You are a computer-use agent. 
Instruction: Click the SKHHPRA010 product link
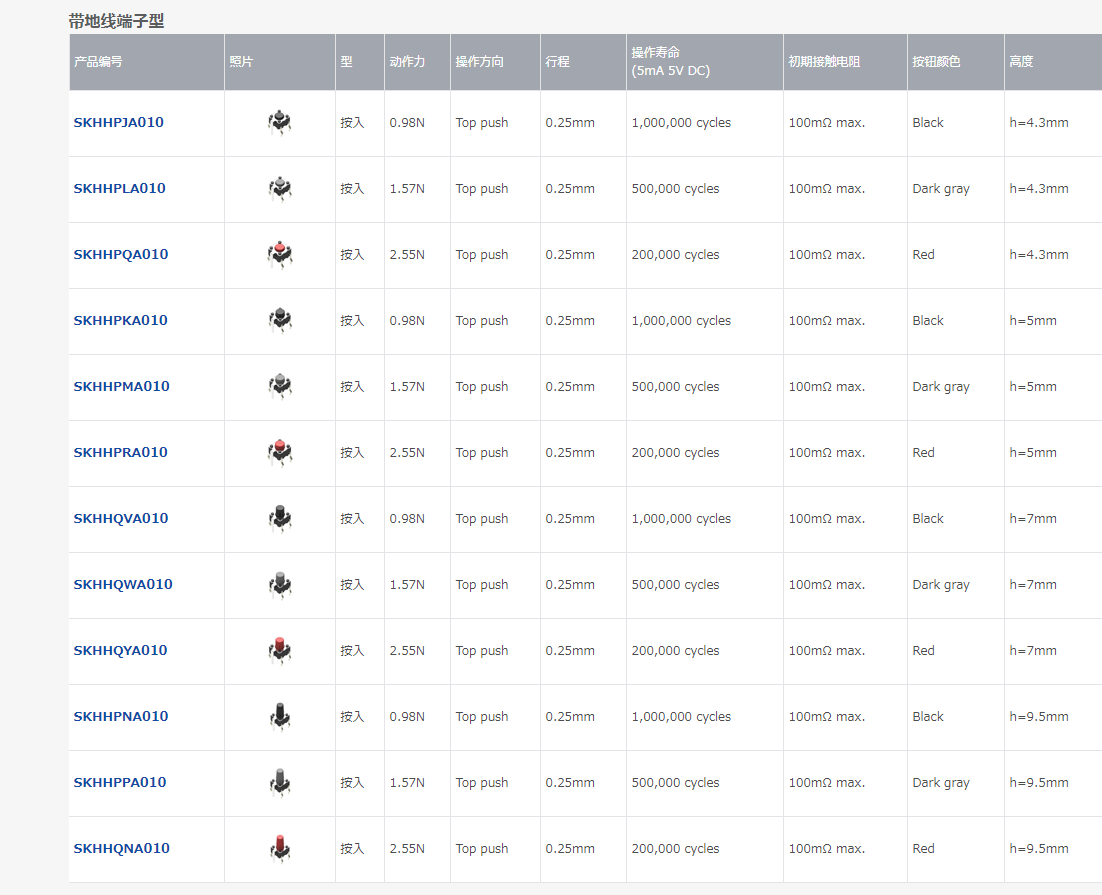pos(120,453)
